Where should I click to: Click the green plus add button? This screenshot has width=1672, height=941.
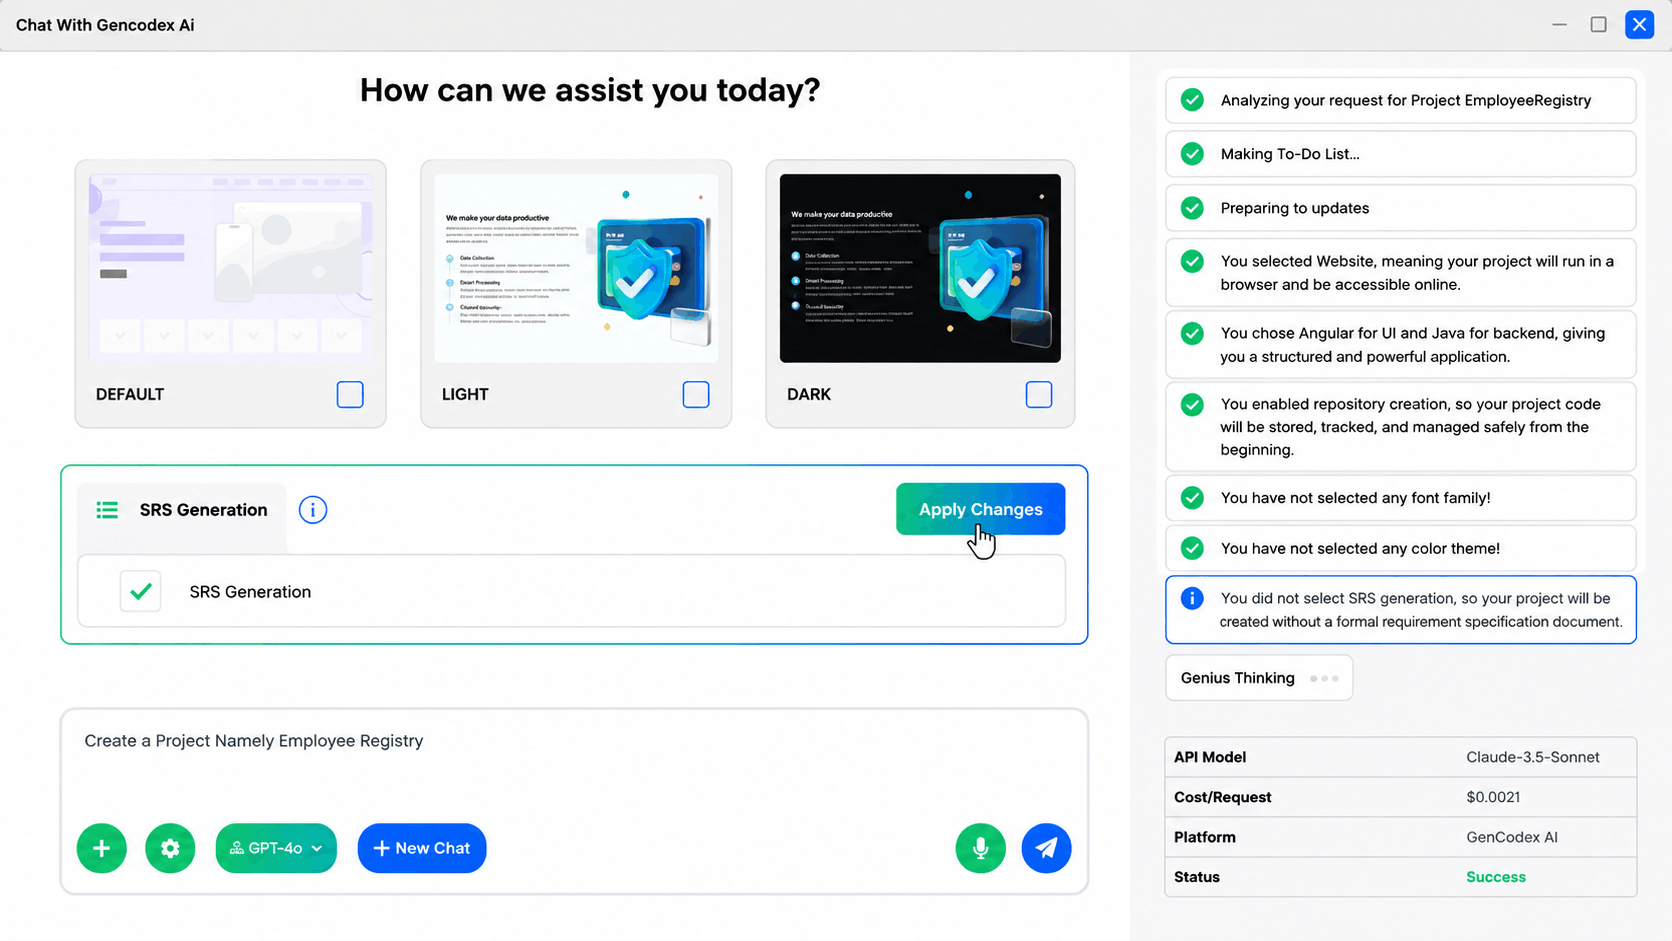point(102,848)
